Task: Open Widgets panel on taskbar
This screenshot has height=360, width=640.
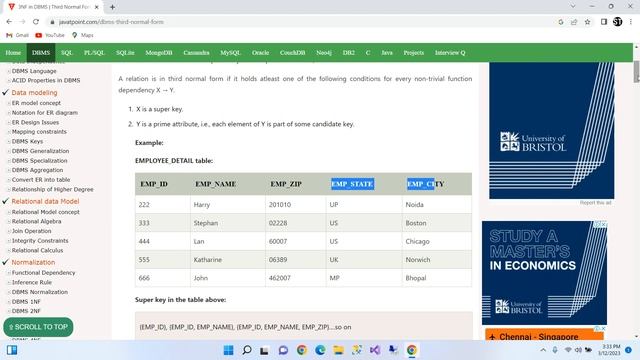Action: tap(12, 350)
